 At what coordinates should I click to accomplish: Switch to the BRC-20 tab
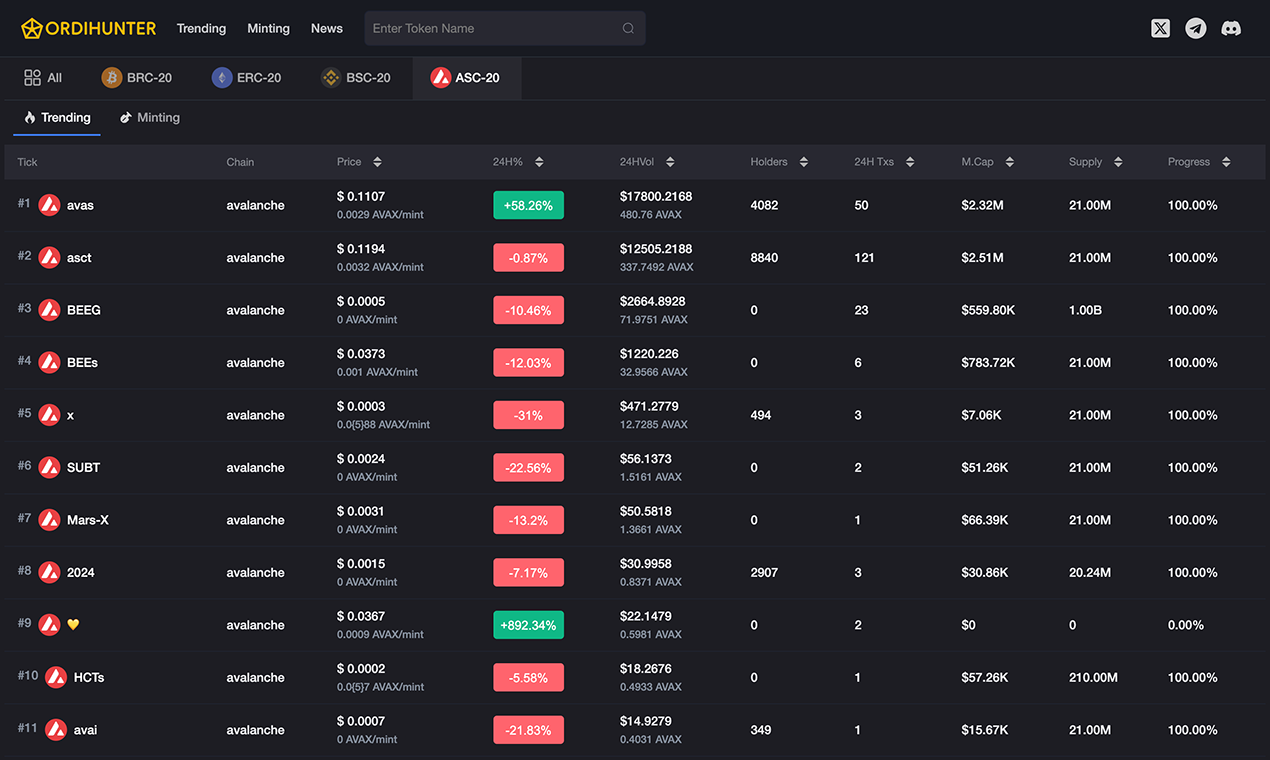point(137,78)
